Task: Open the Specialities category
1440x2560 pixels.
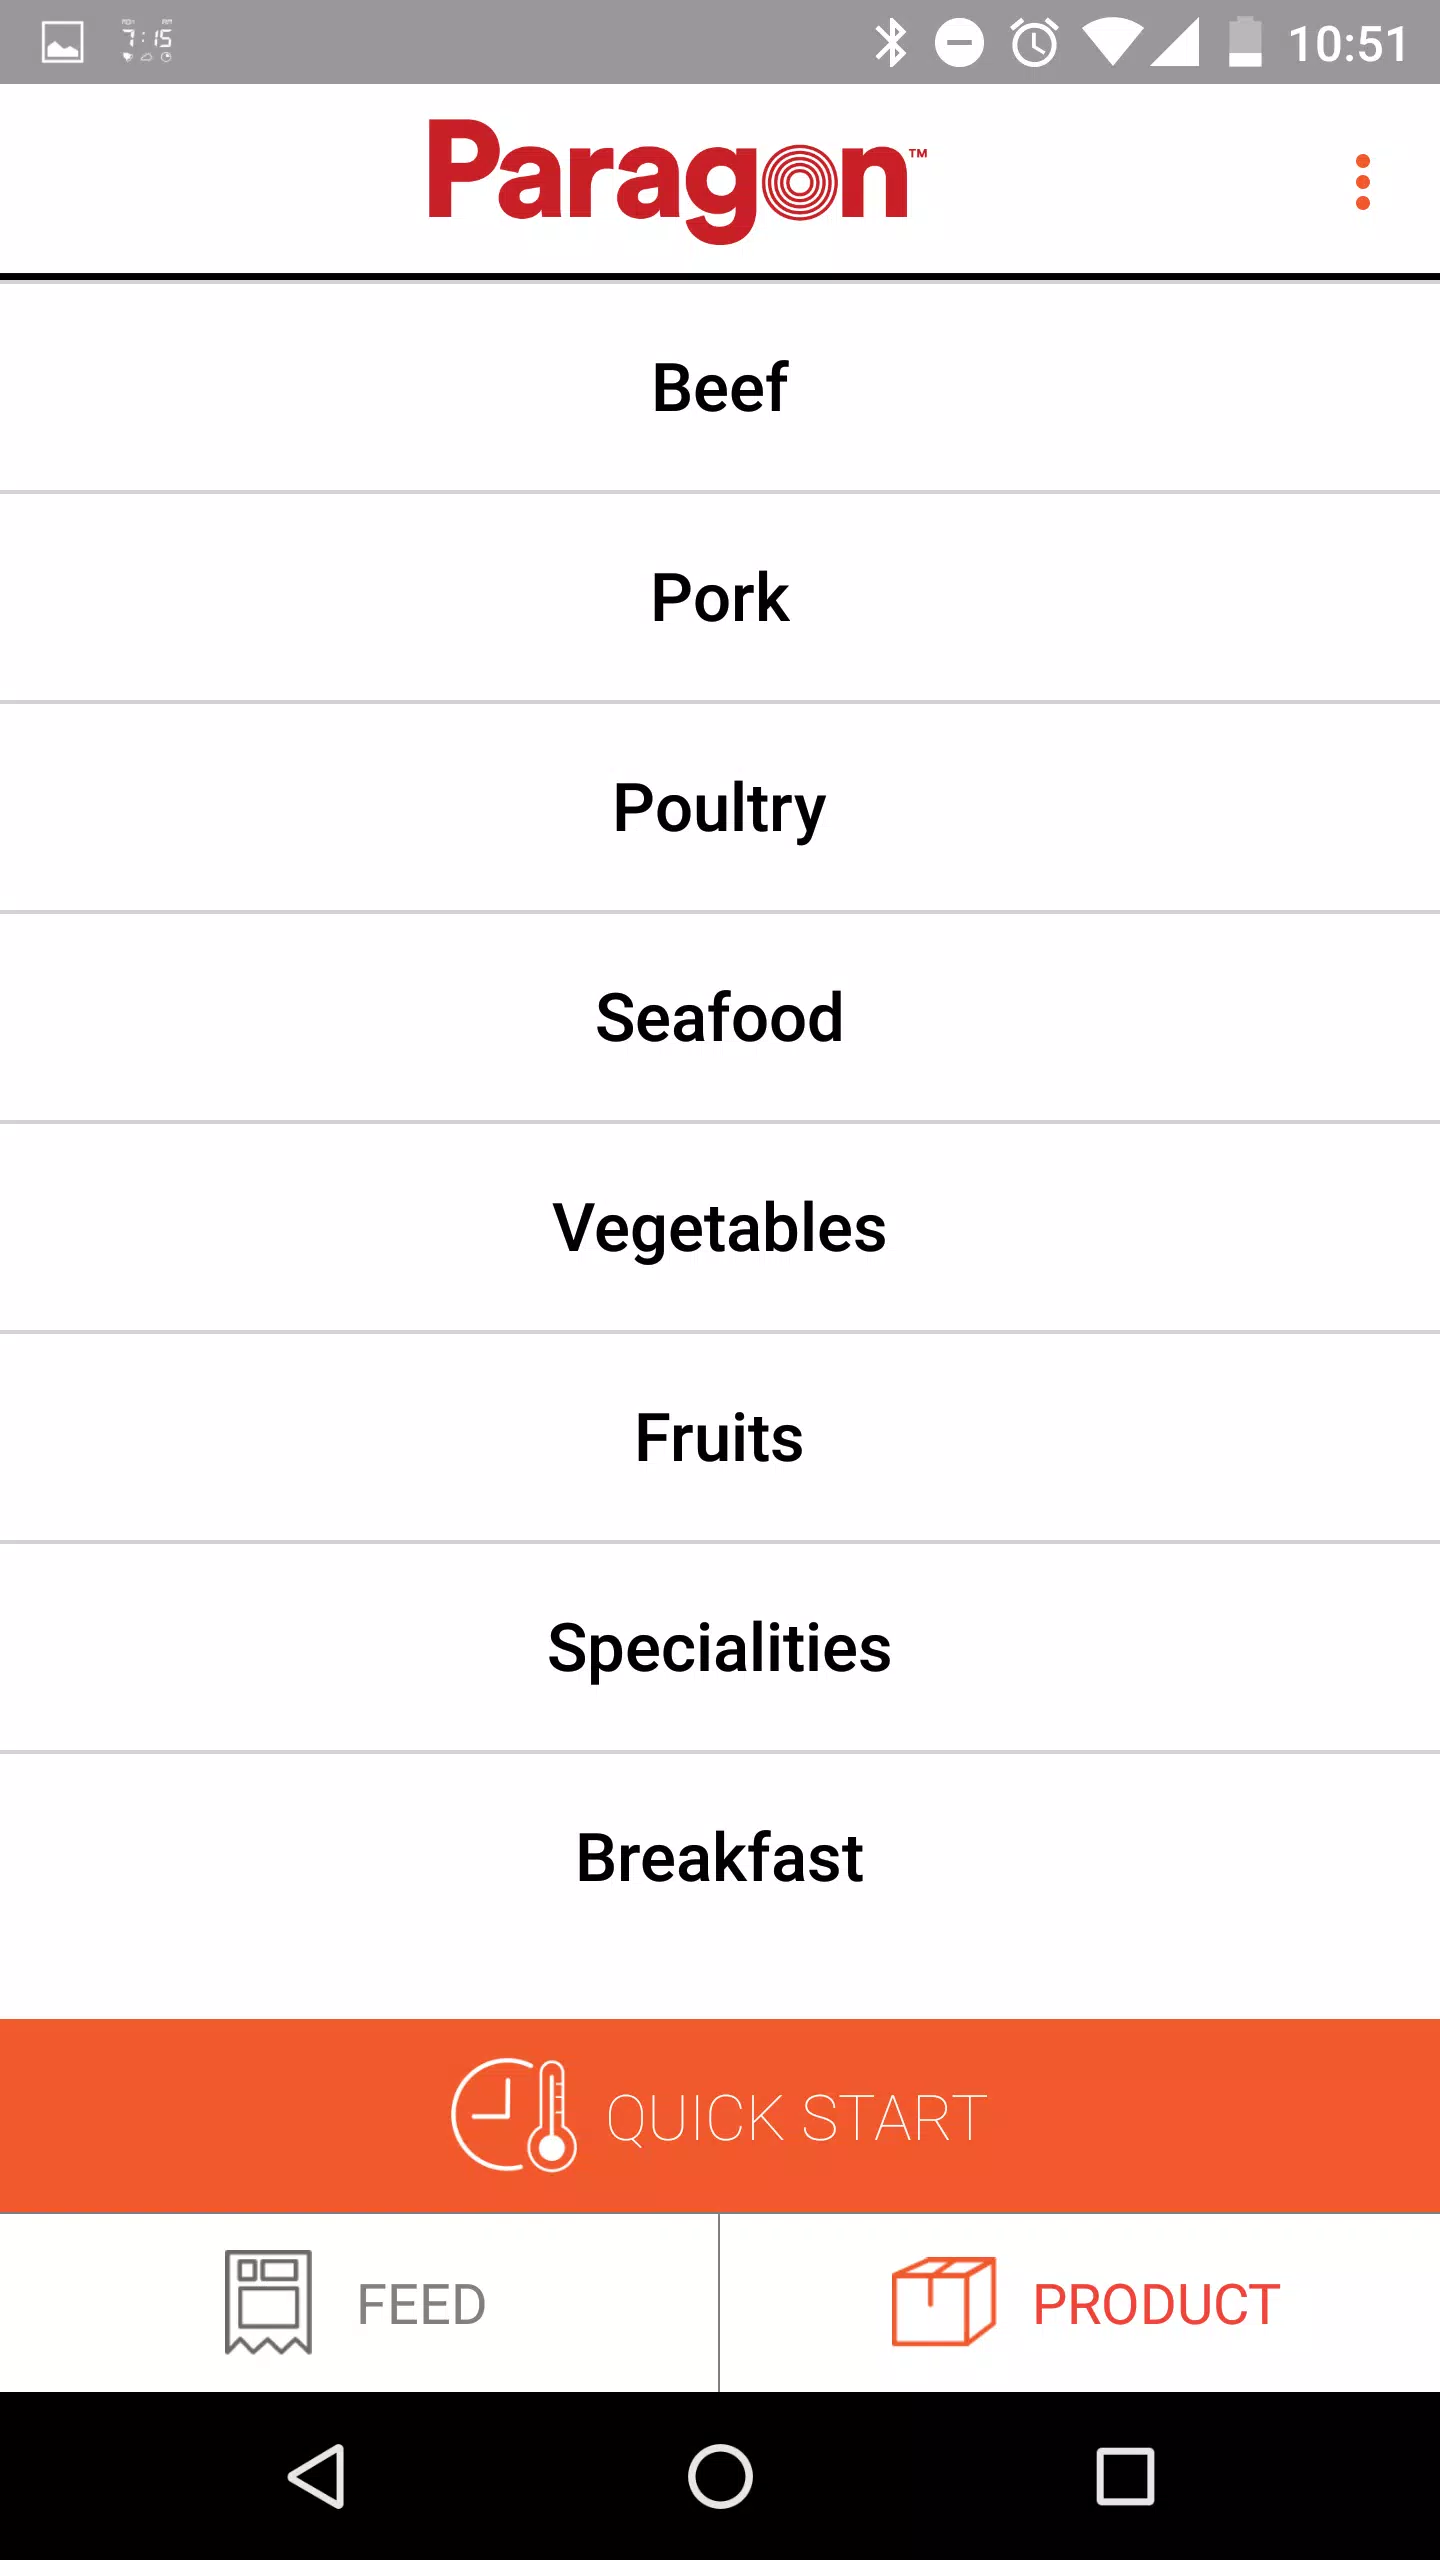Action: 720,1648
